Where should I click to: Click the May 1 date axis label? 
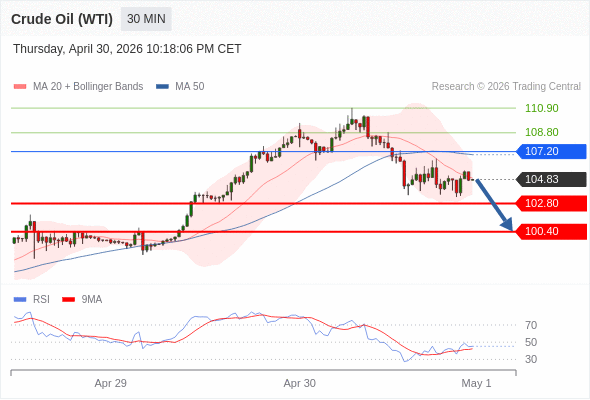coord(476,383)
